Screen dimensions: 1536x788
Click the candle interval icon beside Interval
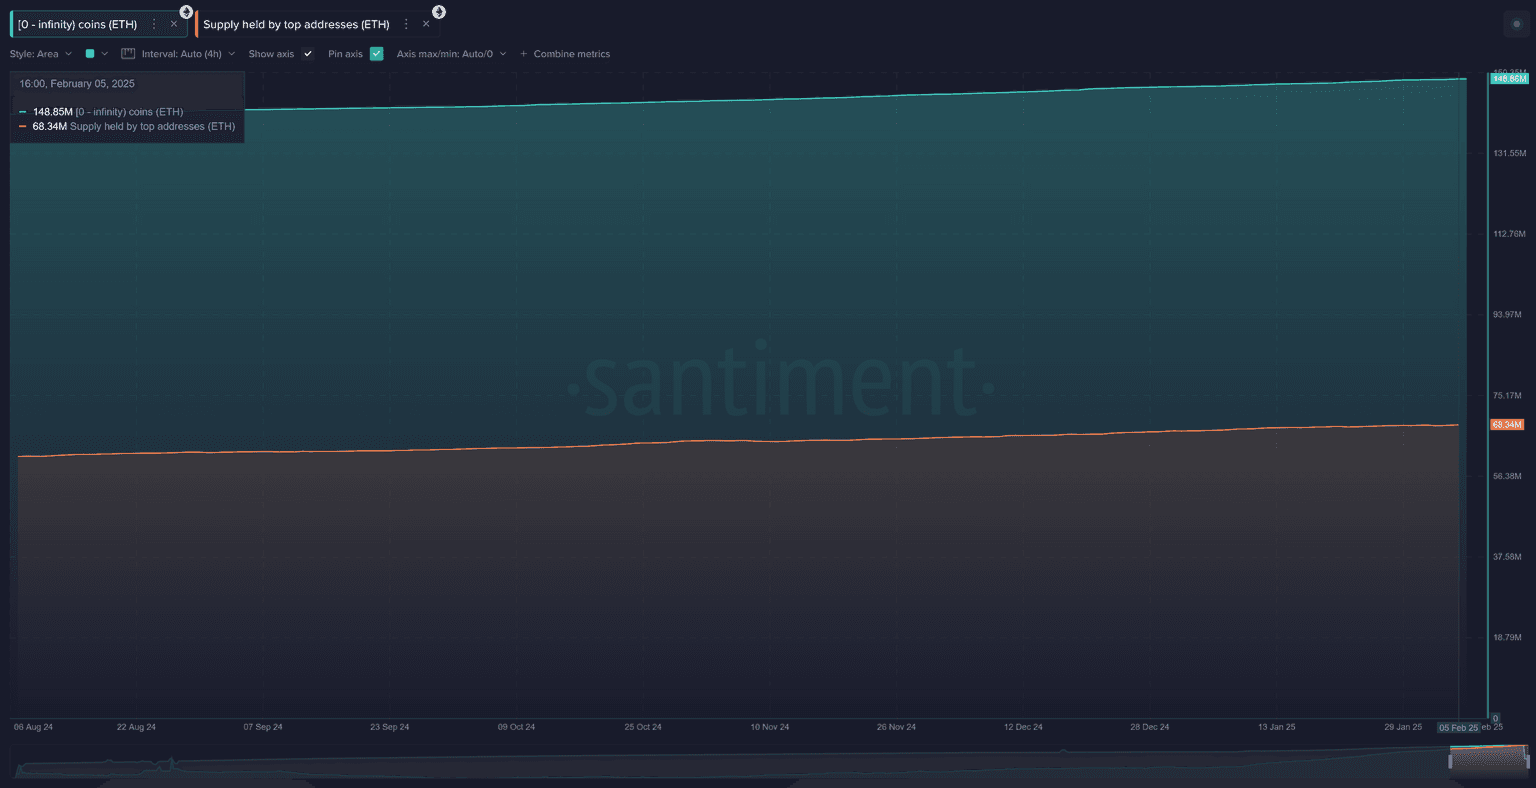click(x=128, y=54)
